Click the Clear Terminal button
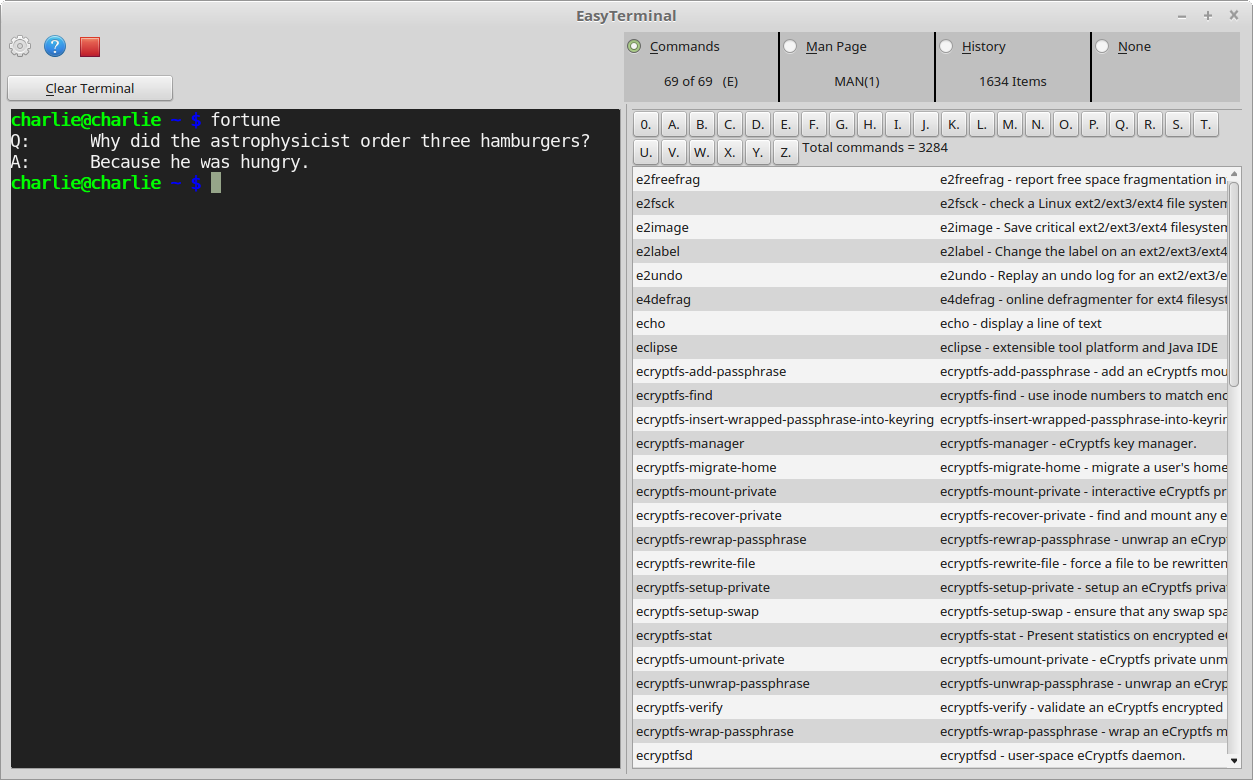The height and width of the screenshot is (780, 1253). 90,88
